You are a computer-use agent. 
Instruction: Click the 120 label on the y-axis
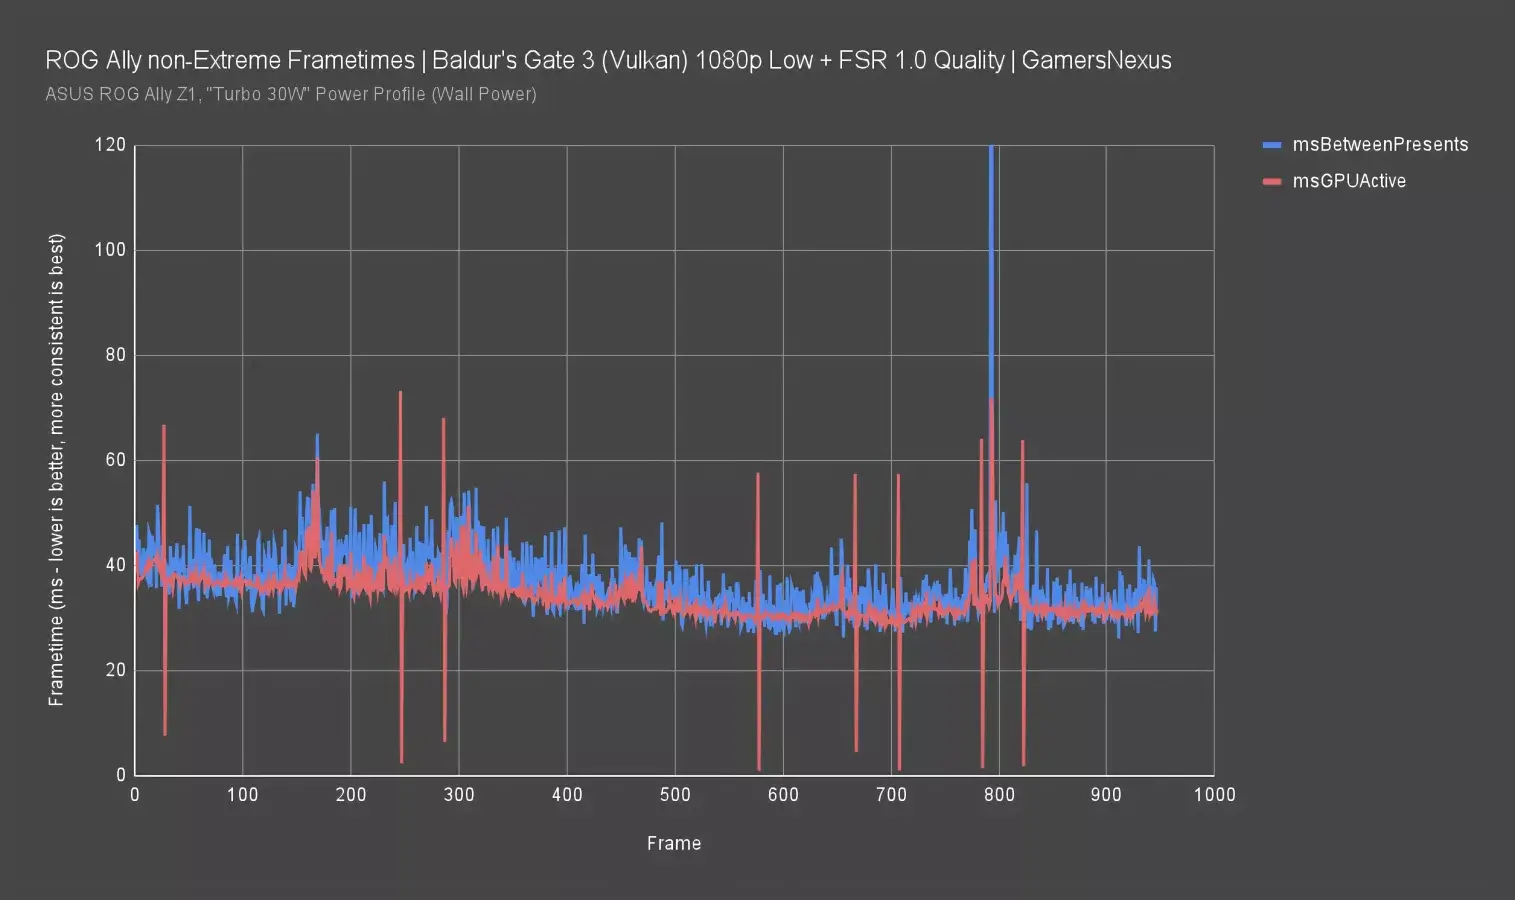(x=110, y=145)
